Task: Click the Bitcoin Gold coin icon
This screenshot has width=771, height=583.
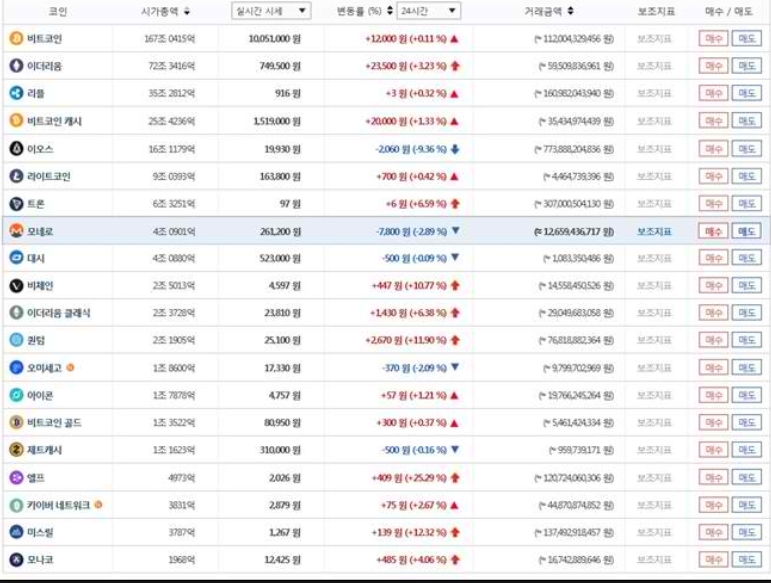Action: coord(16,422)
